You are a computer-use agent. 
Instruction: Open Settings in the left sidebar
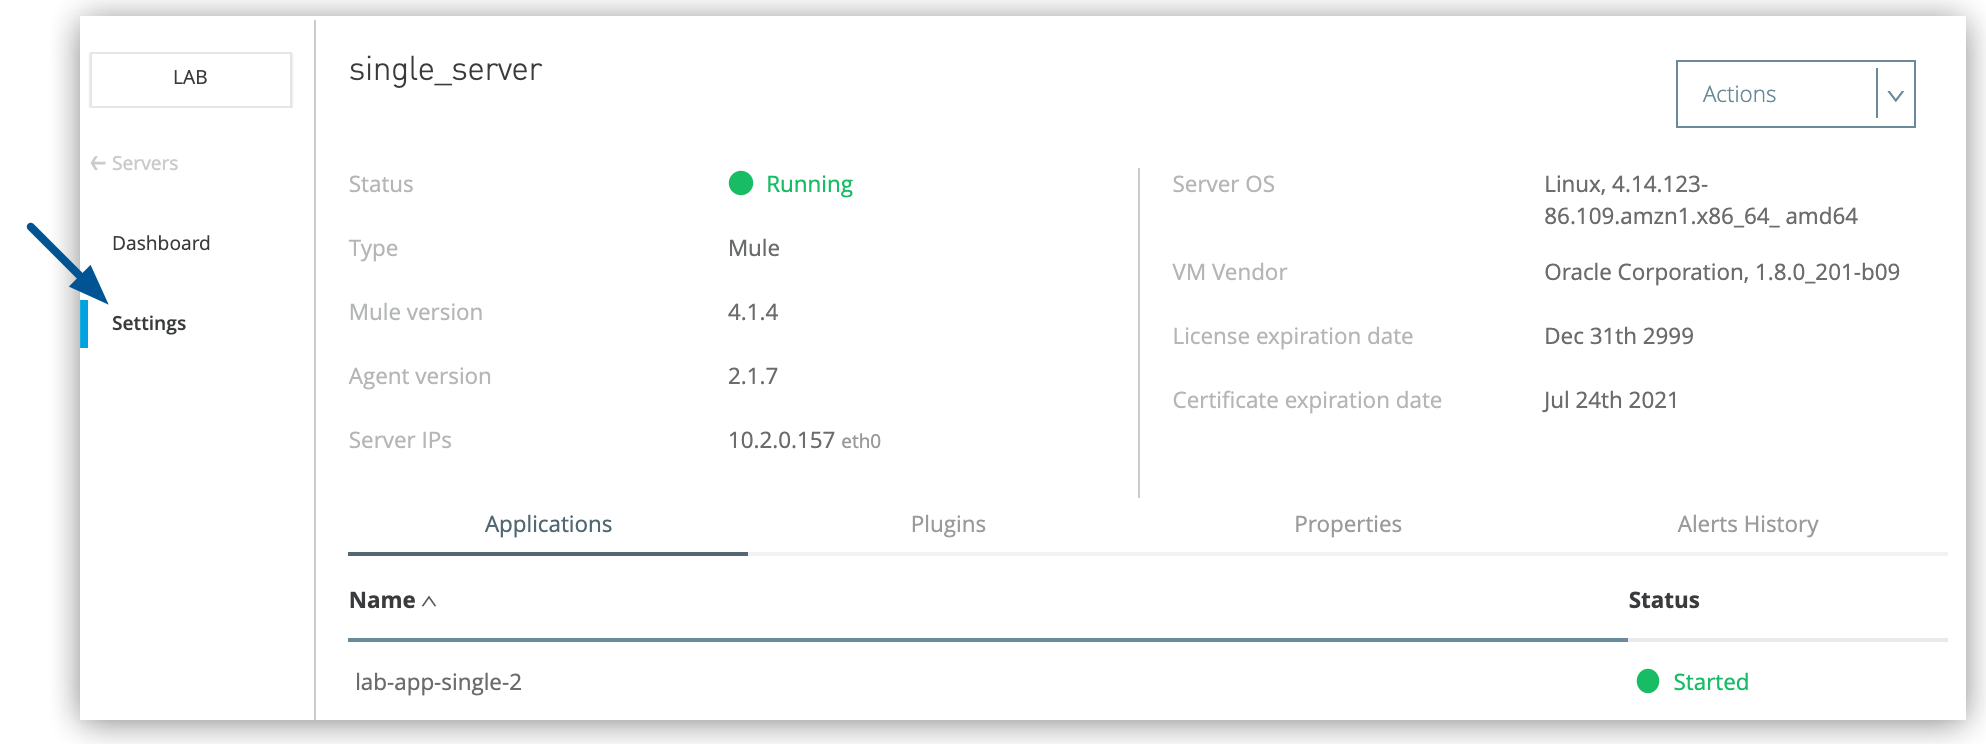tap(149, 323)
